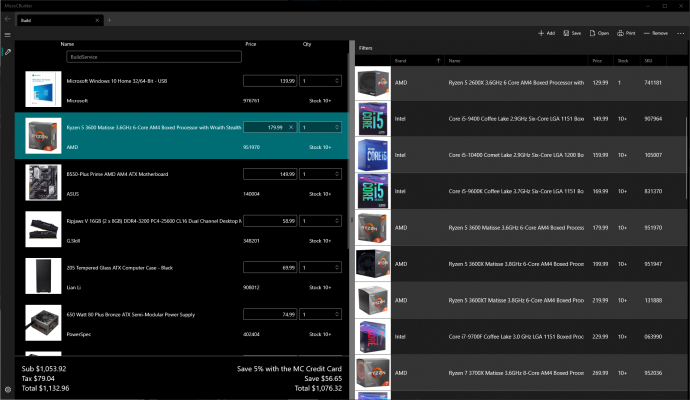The height and width of the screenshot is (400, 690).
Task: Click the panel splitter handle
Action: (x=352, y=220)
